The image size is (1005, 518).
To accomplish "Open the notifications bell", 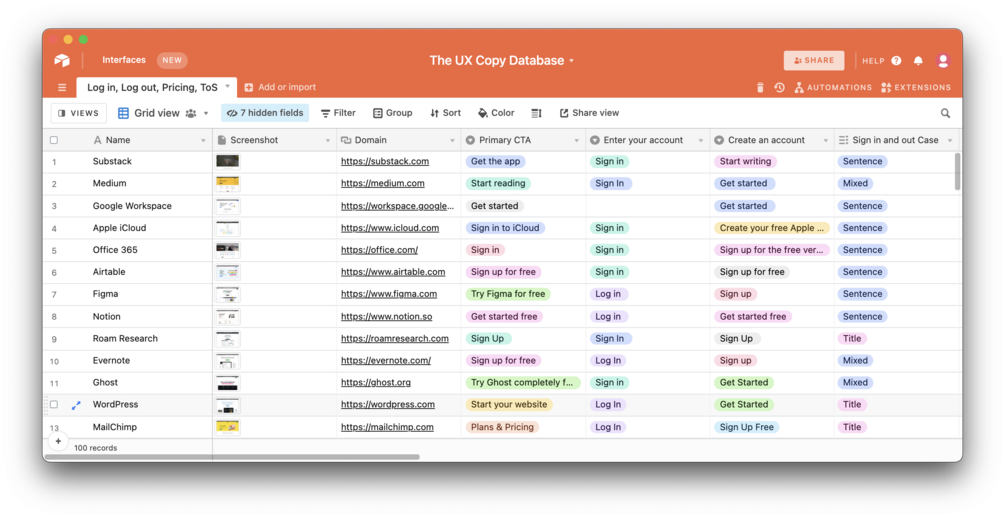I will coord(918,60).
